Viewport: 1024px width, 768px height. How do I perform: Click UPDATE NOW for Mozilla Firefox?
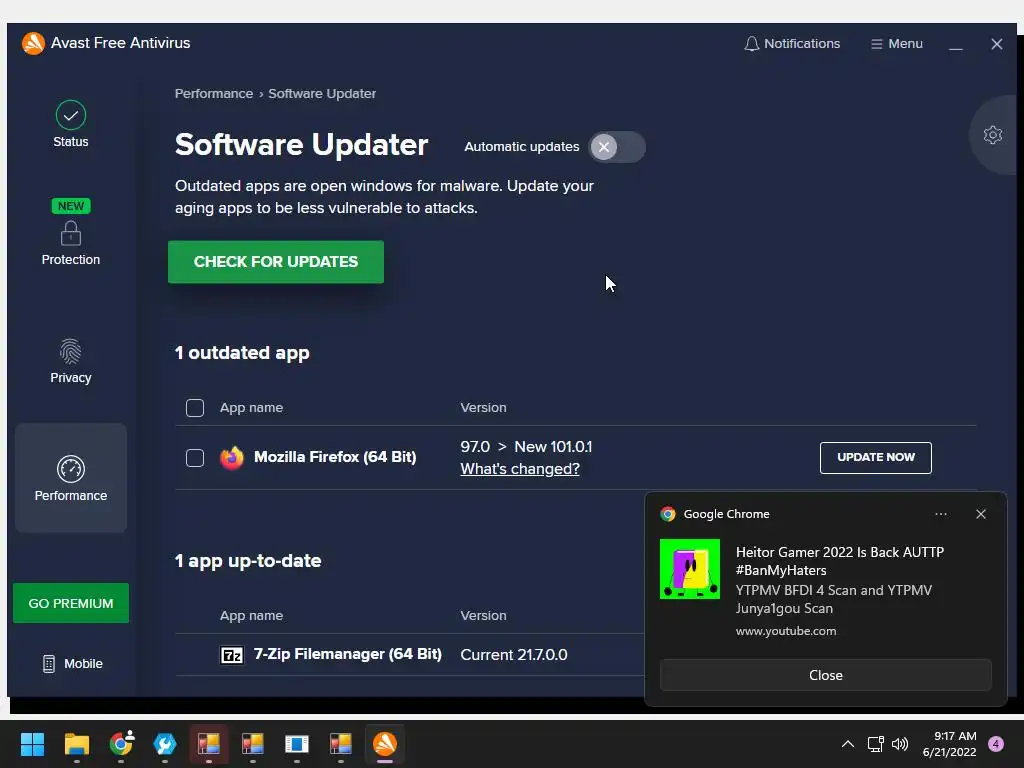875,457
